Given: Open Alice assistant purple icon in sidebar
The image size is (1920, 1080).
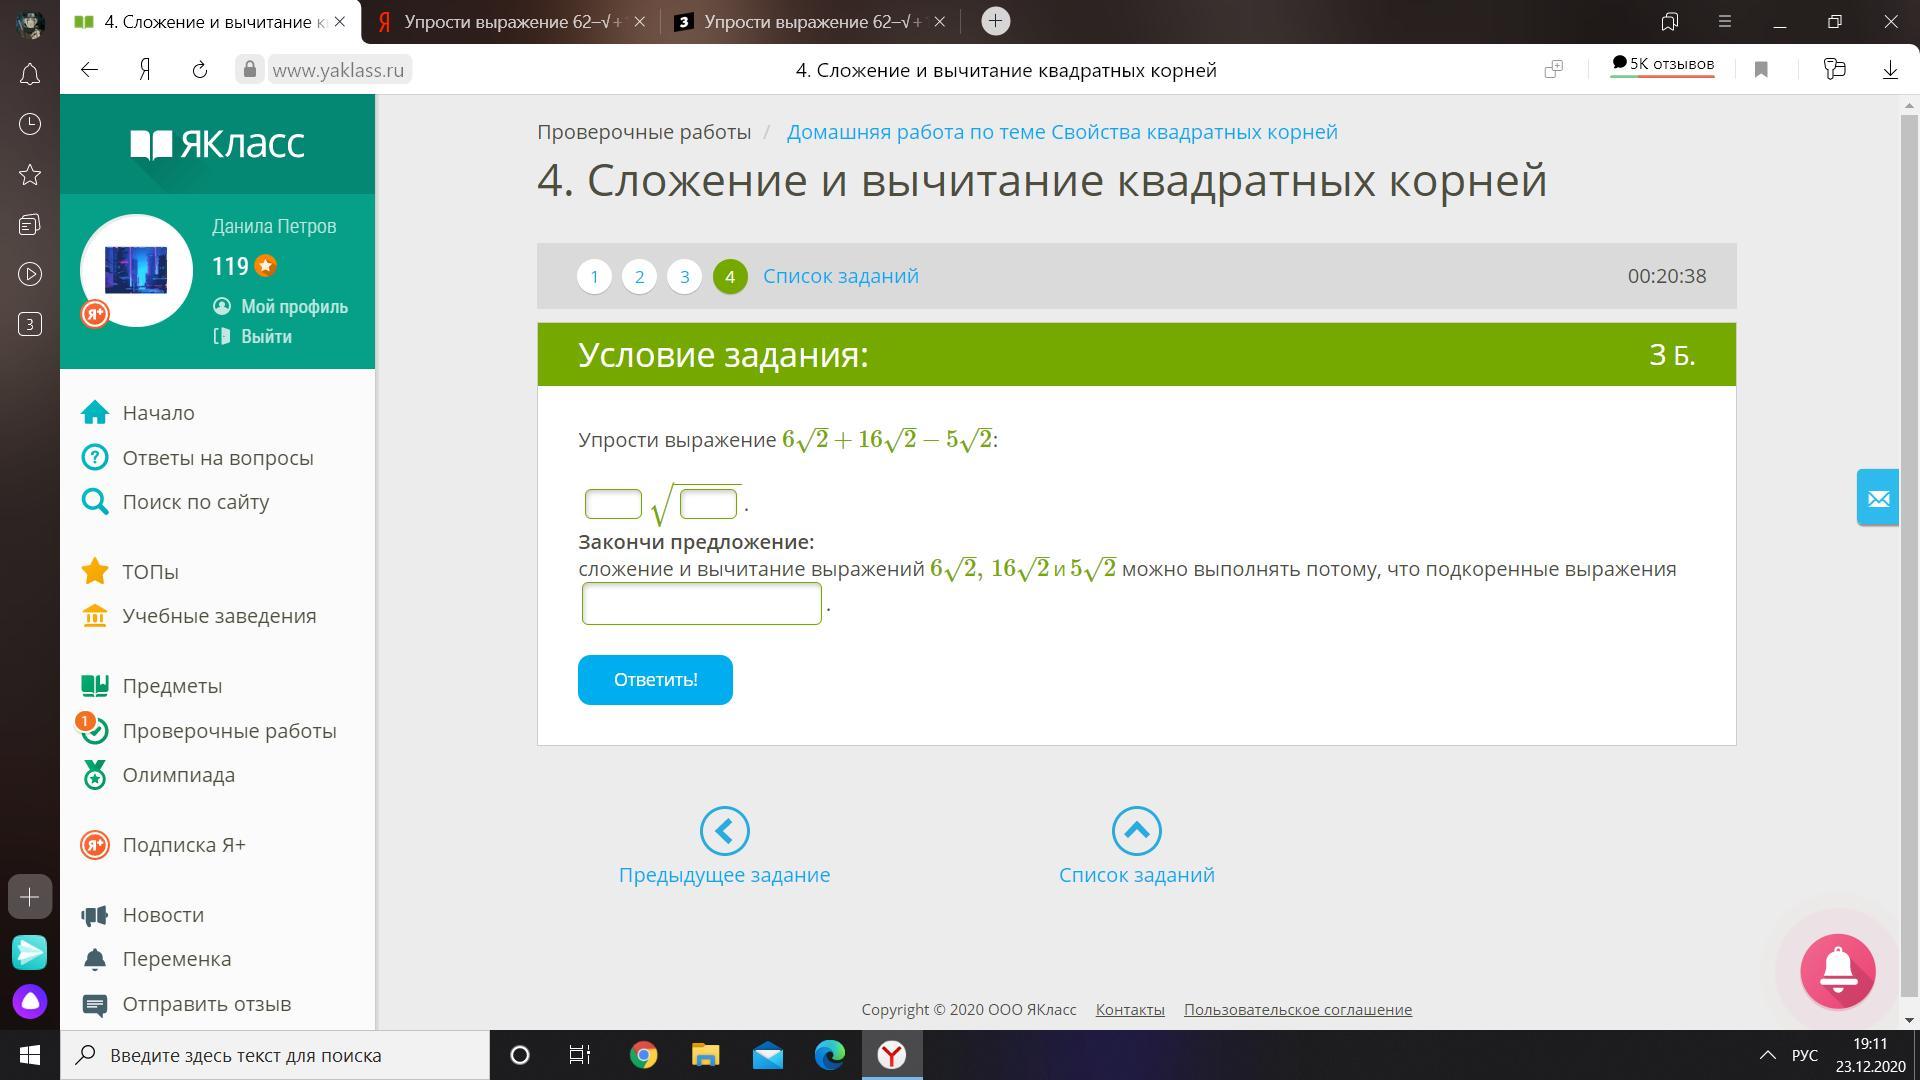Looking at the screenshot, I should click(30, 1001).
